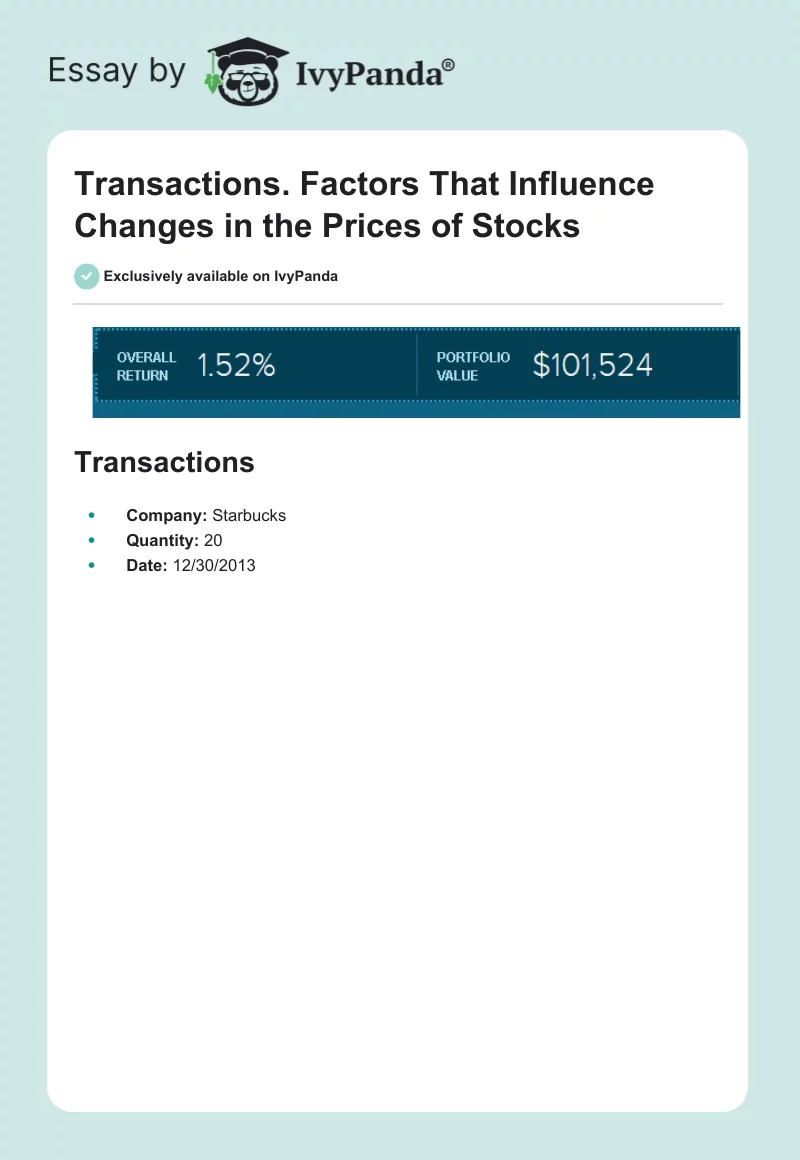Screen dimensions: 800x1160
Task: Click the Date: 12/30/2013 list item
Action: tap(191, 566)
